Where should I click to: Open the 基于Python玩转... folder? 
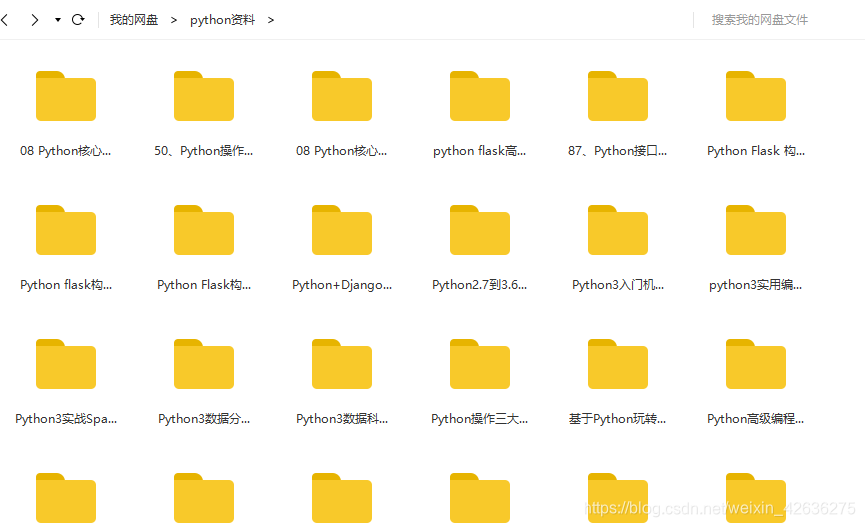coord(617,364)
